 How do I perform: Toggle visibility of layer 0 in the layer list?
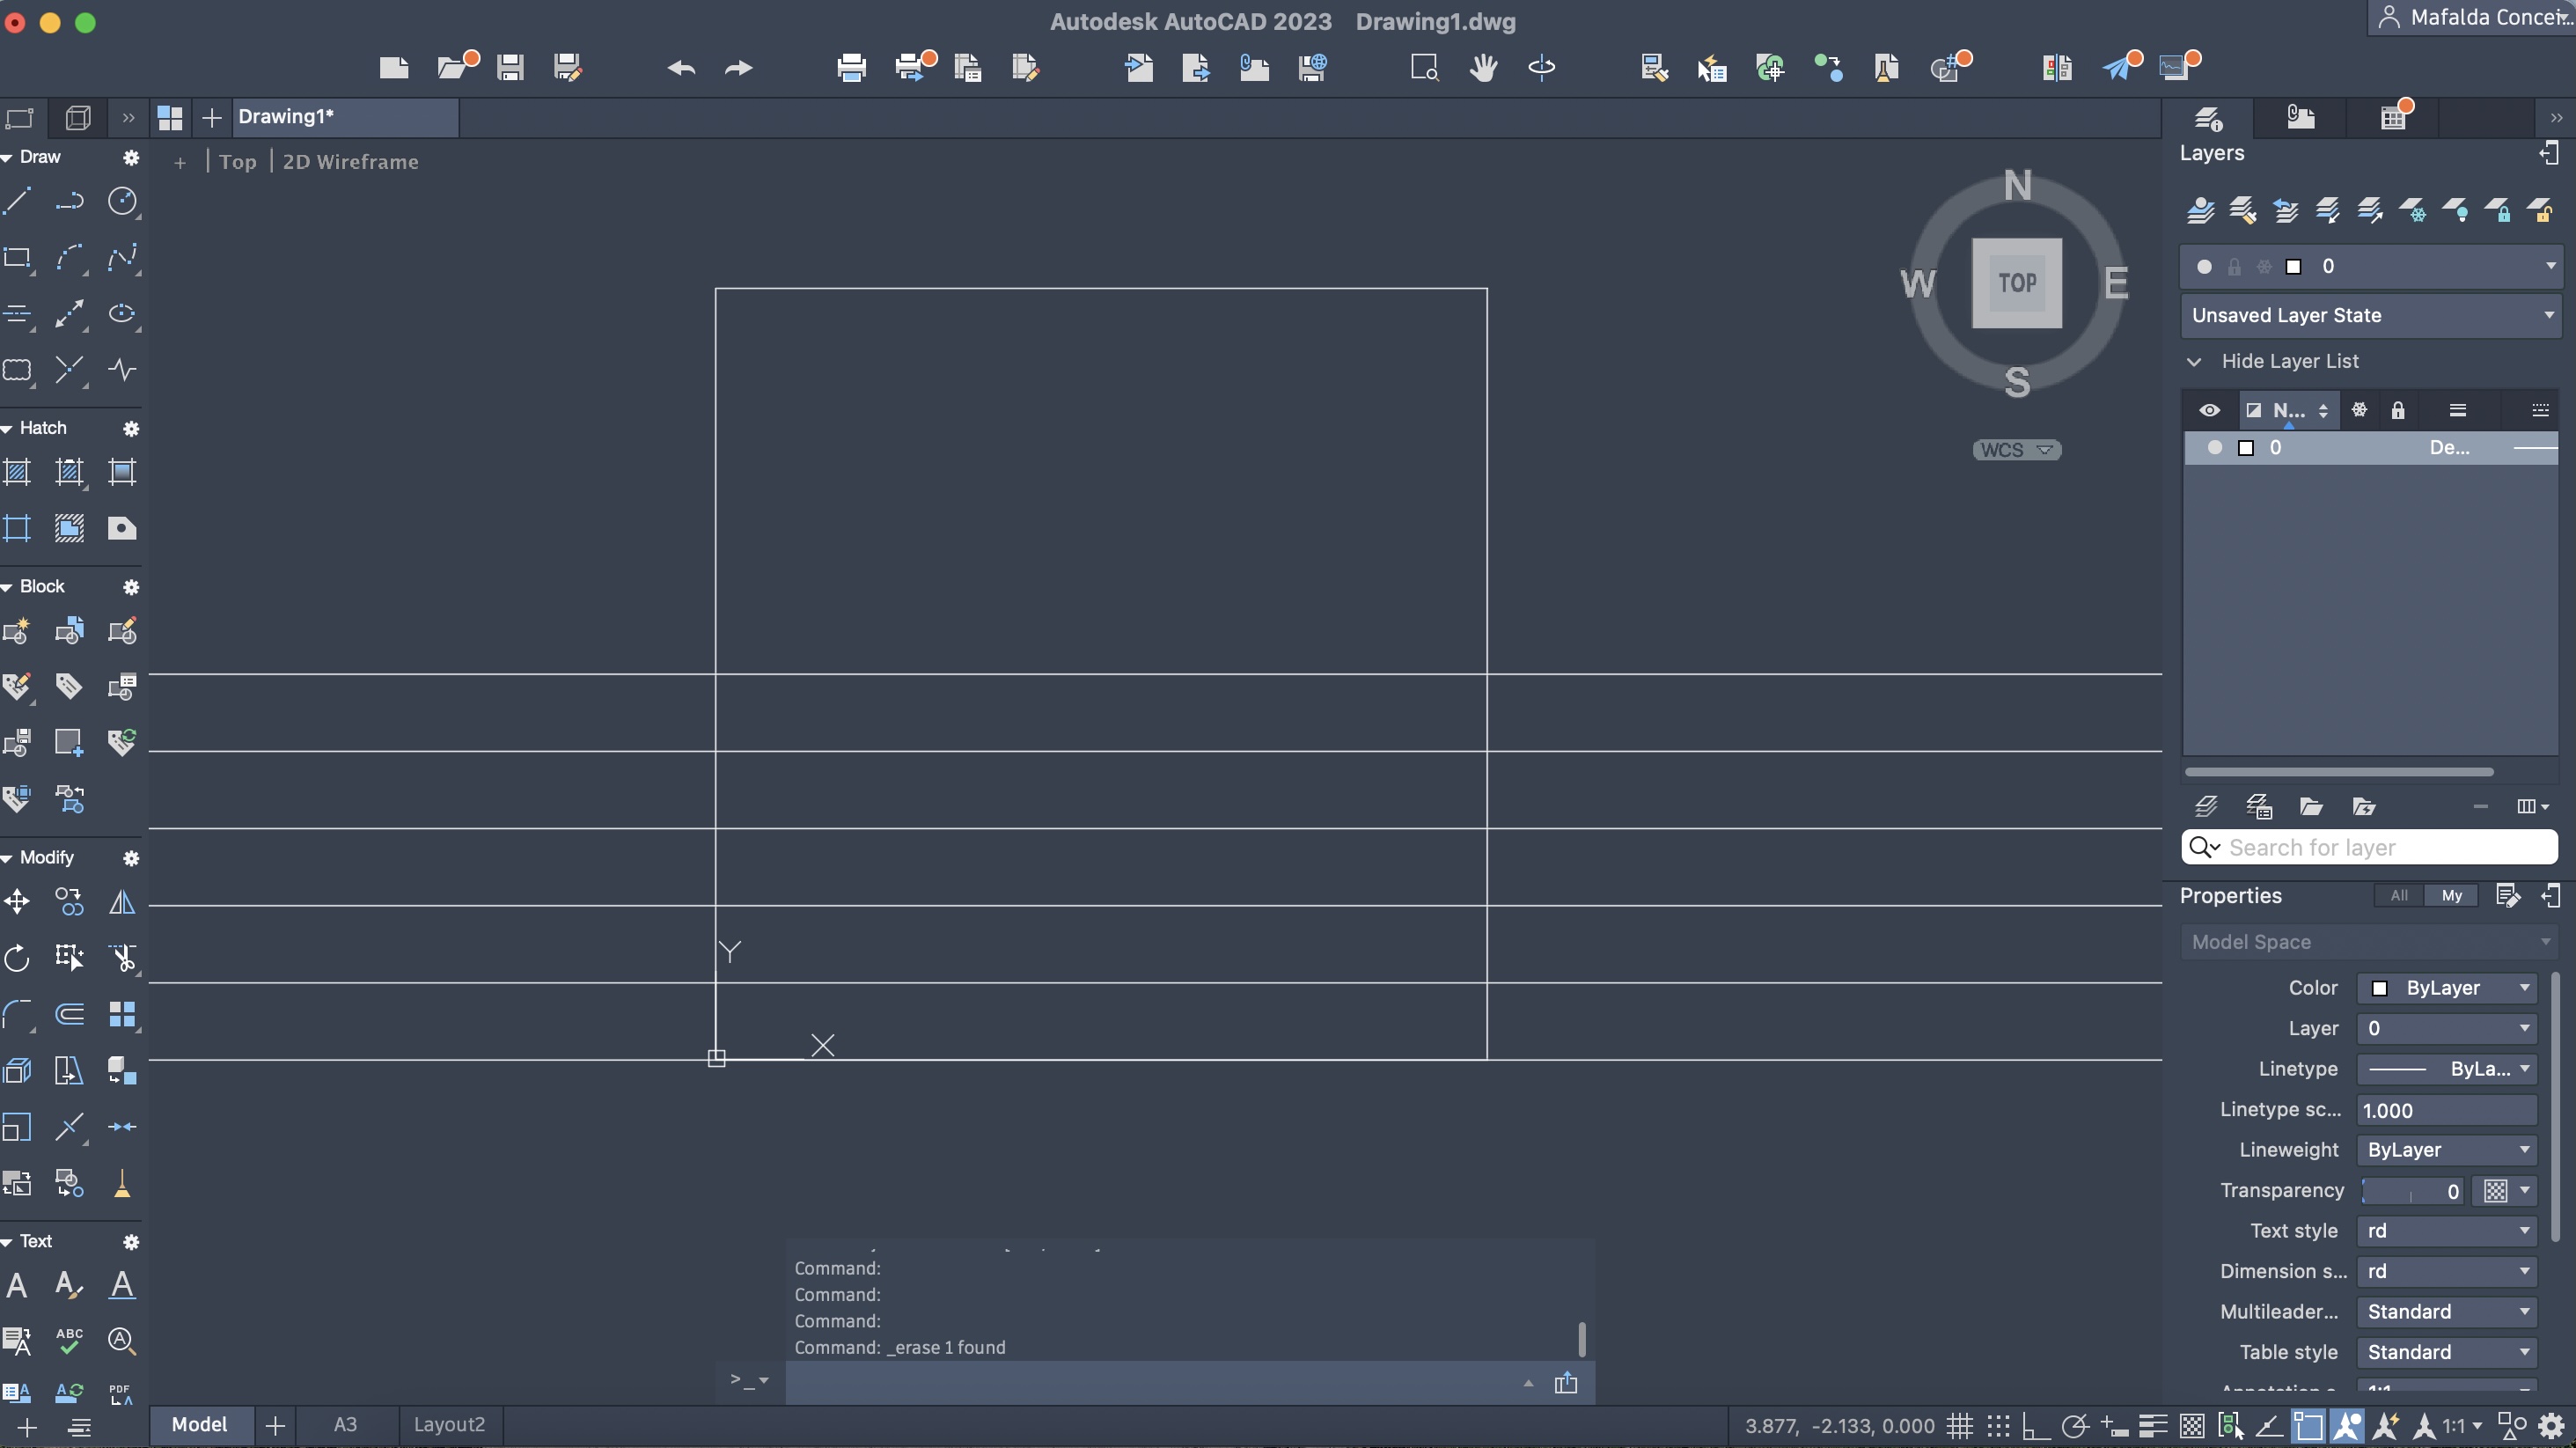[x=2214, y=447]
